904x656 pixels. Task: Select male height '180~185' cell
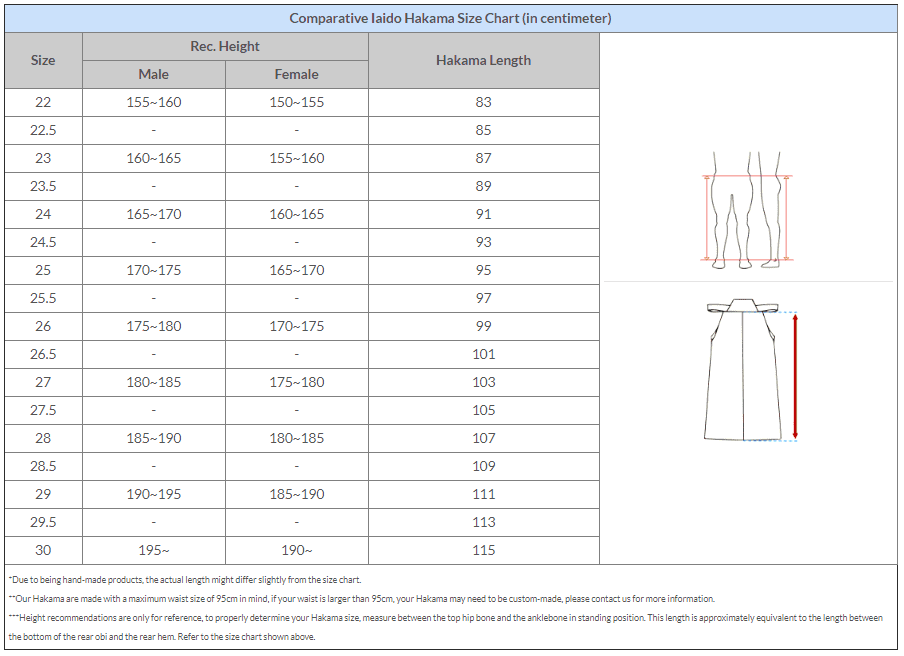pos(154,382)
